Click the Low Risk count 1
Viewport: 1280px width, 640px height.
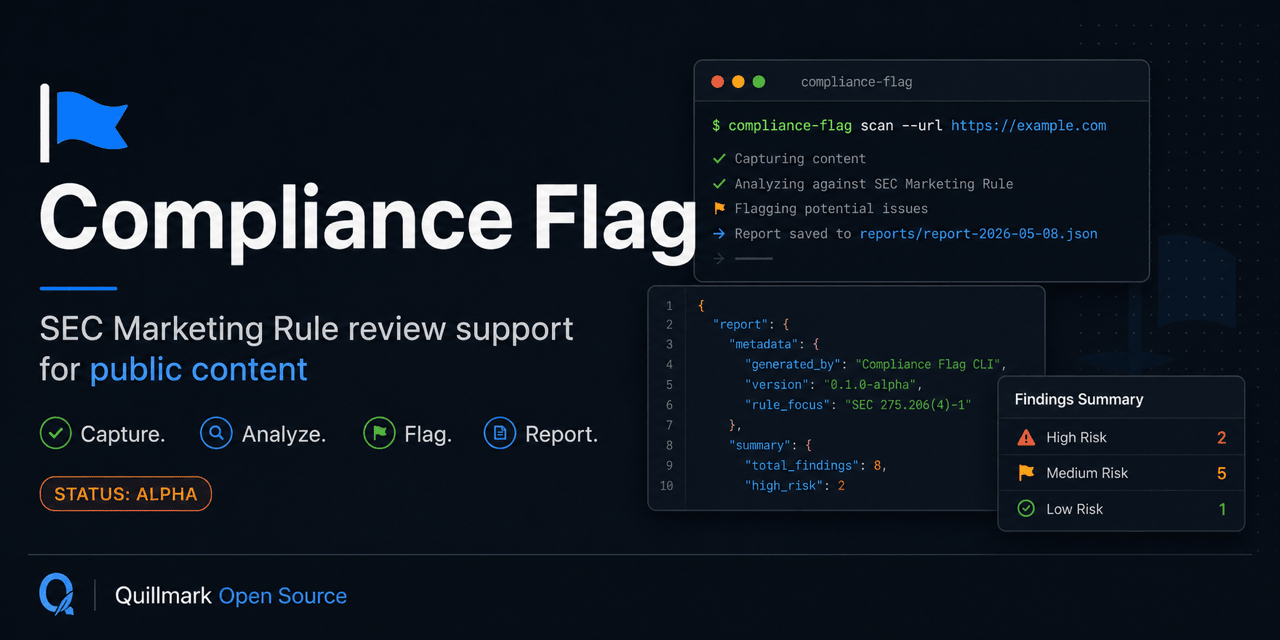1222,509
